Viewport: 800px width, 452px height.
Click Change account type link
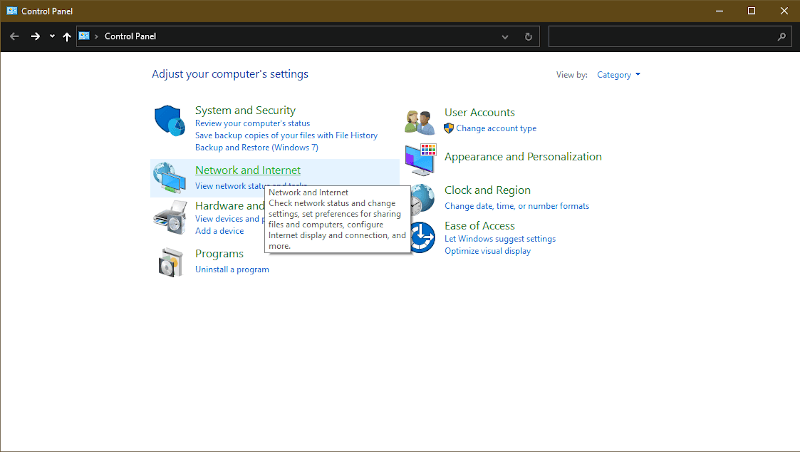pyautogui.click(x=496, y=129)
